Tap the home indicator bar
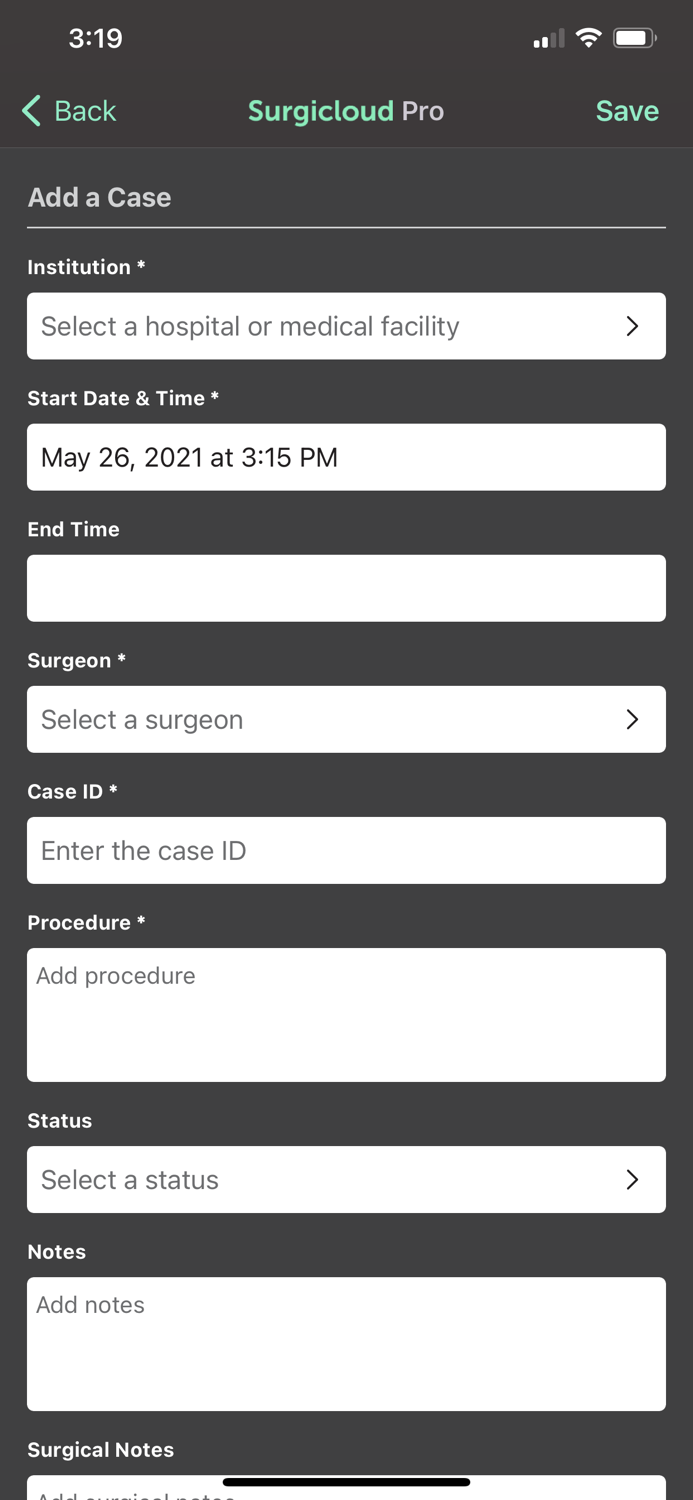Image resolution: width=693 pixels, height=1500 pixels. coord(346,1481)
